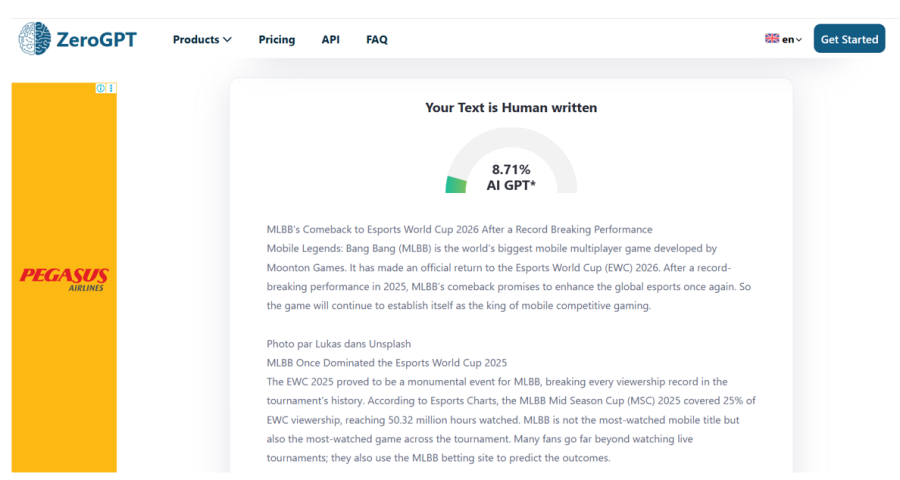
Task: Open the FAQ menu item
Action: point(376,40)
